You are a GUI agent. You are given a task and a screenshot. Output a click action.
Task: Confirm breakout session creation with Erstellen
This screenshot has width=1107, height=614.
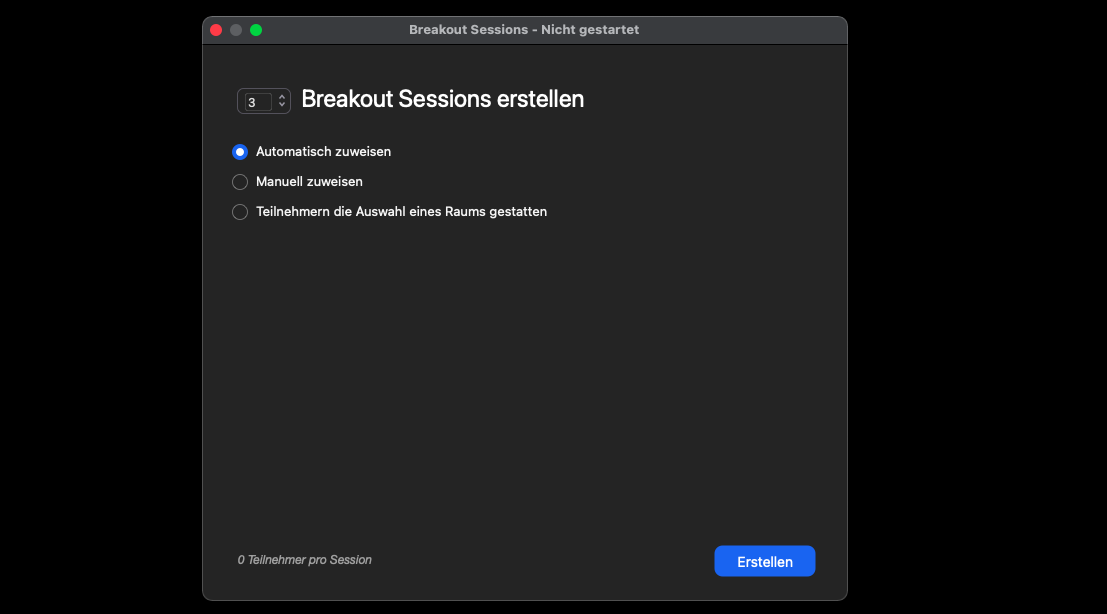(x=764, y=561)
